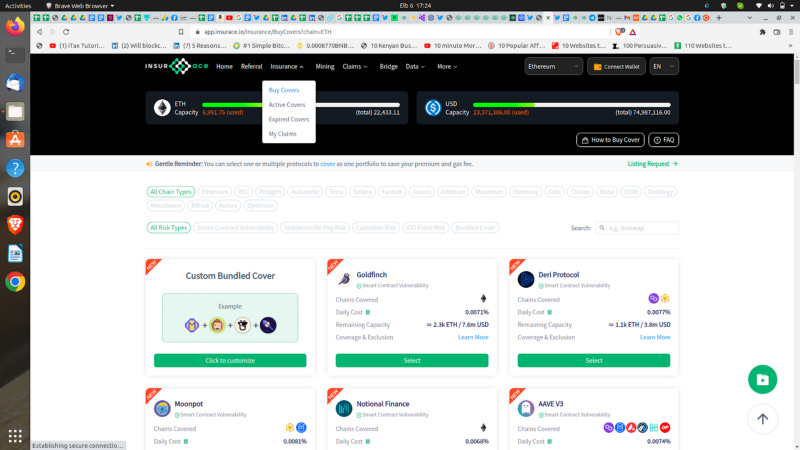Open Firefox from the Ubuntu dock
This screenshot has width=800, height=450.
15,26
